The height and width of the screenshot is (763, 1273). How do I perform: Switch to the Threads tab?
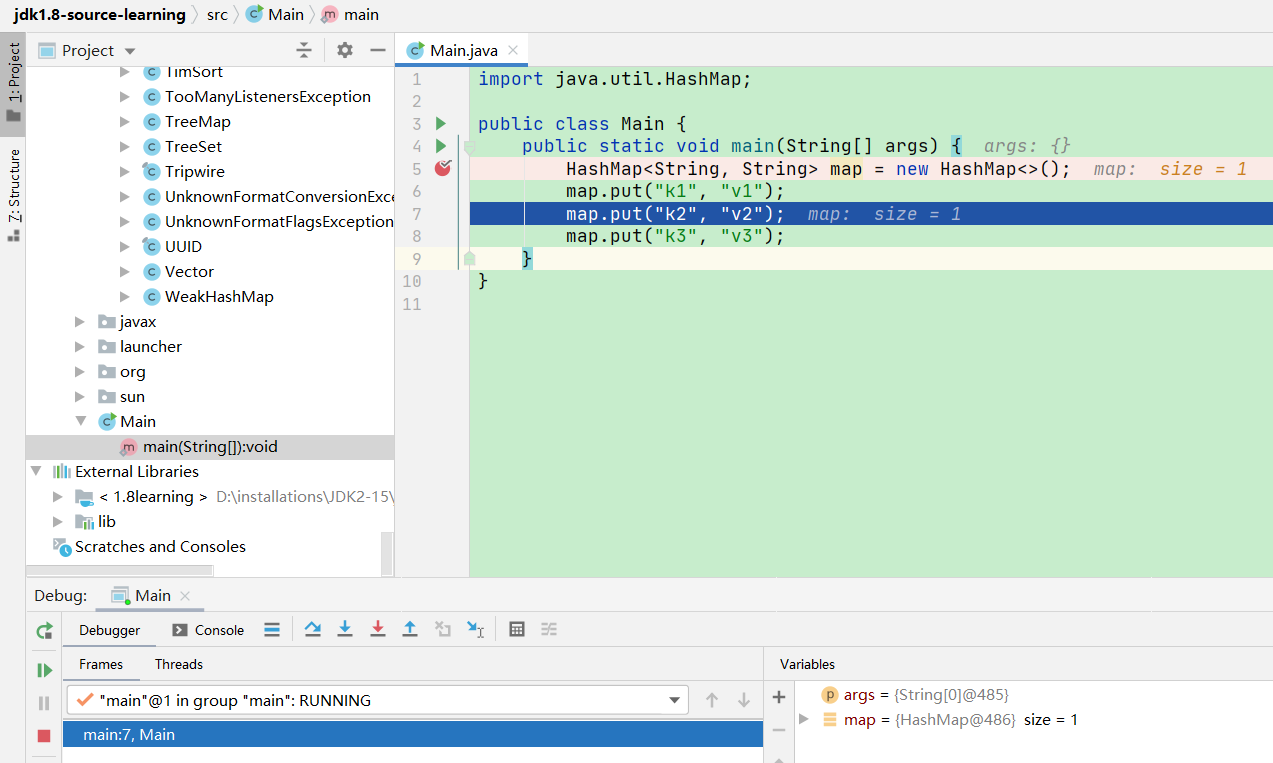coord(179,664)
